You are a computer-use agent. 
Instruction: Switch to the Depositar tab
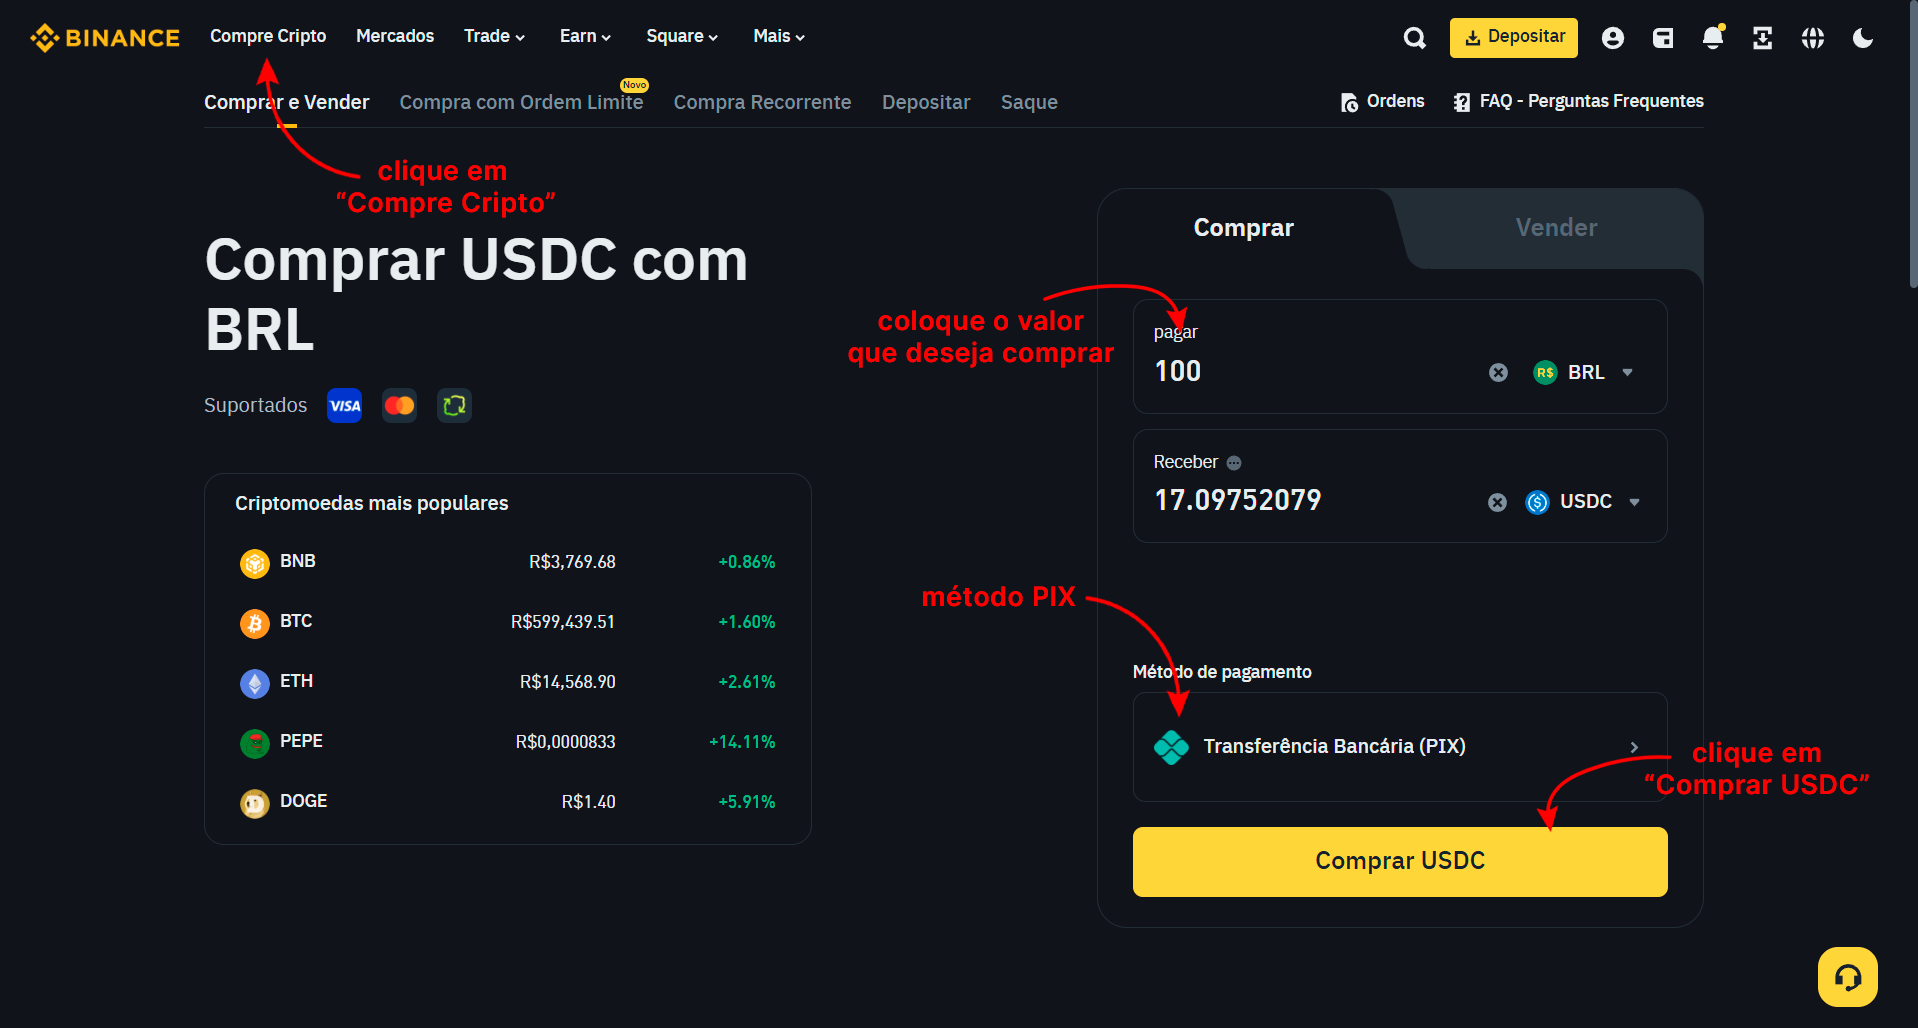click(x=926, y=102)
